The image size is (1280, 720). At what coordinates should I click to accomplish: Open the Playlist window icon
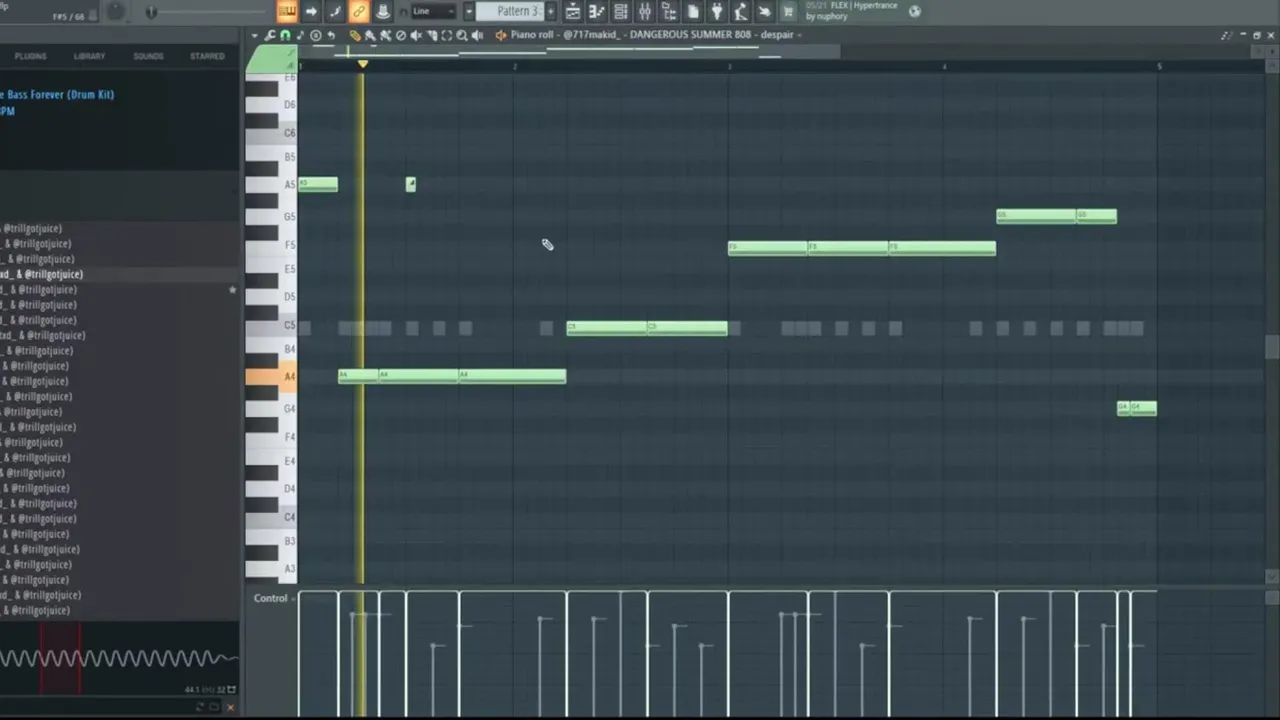point(573,11)
